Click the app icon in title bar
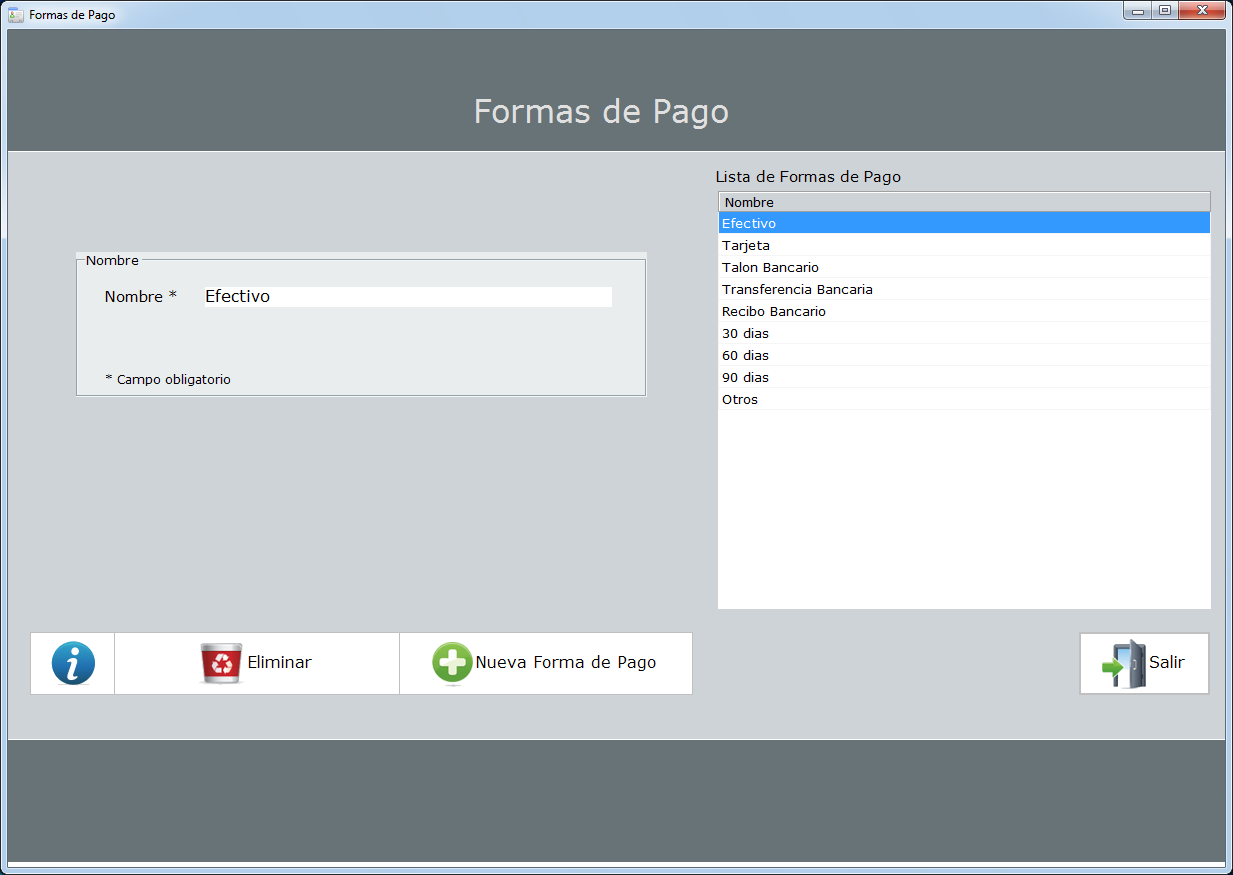 [x=16, y=15]
